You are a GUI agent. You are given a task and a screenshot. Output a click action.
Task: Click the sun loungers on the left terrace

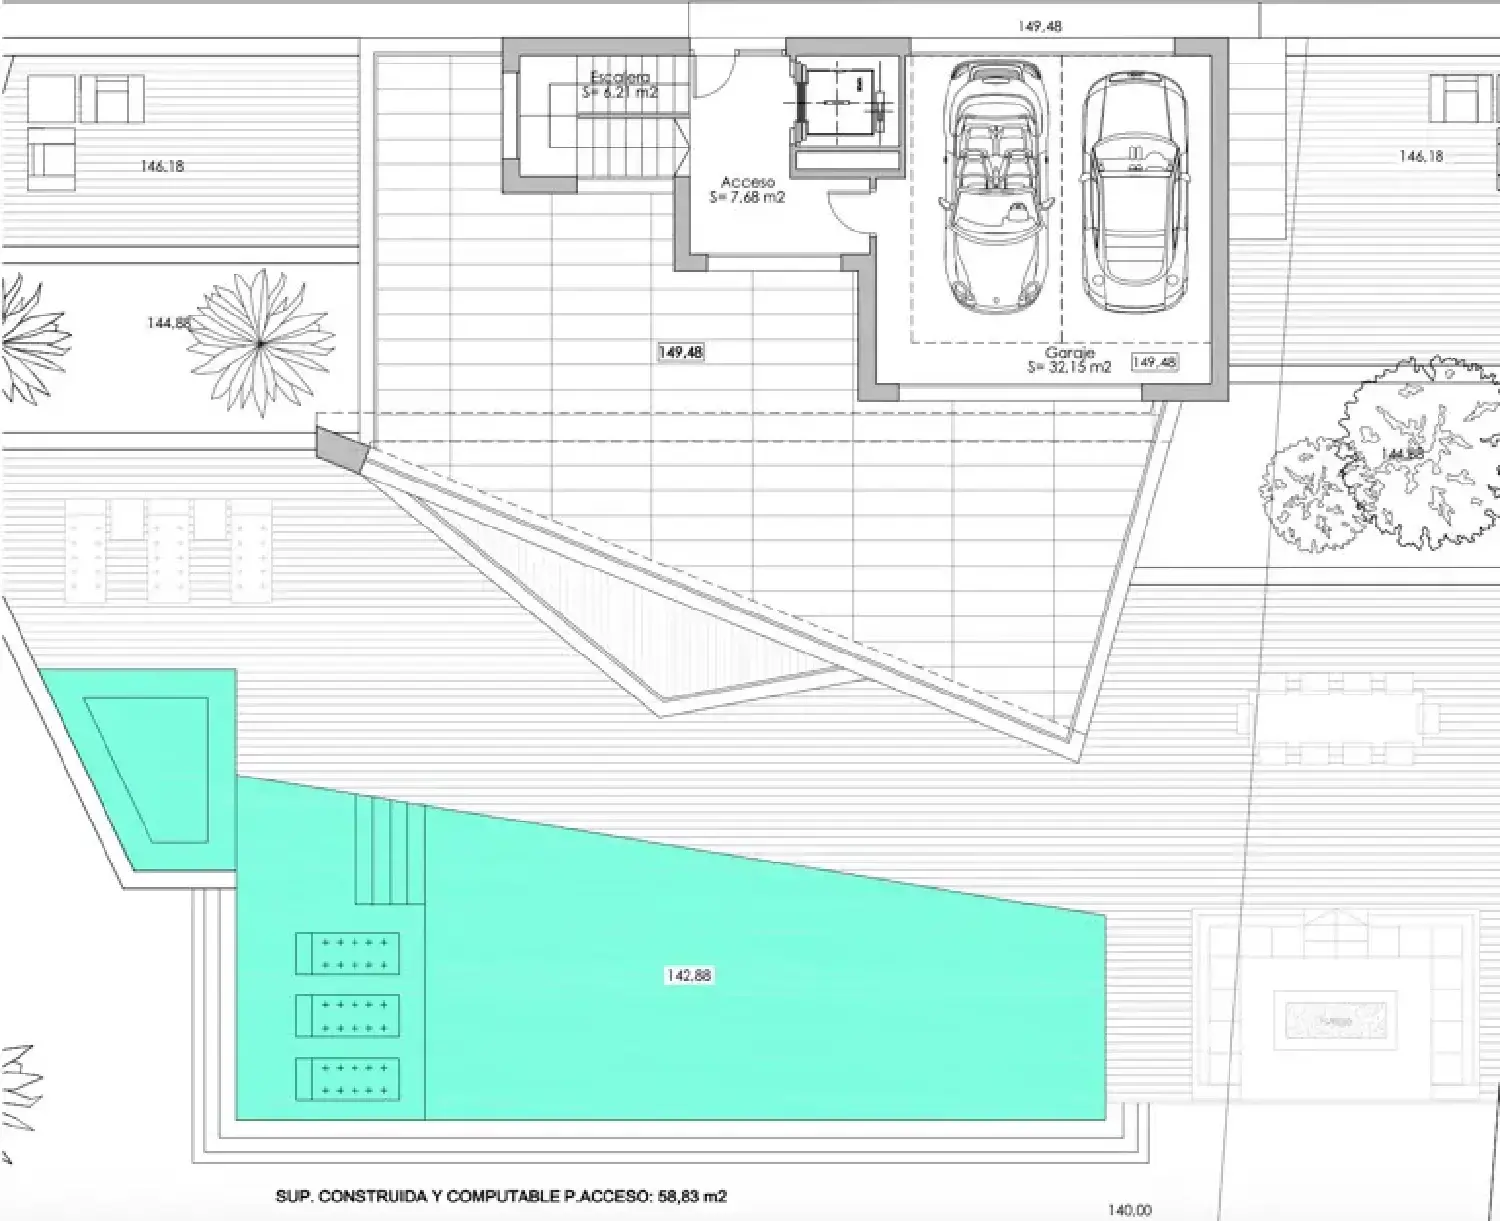coord(168,550)
